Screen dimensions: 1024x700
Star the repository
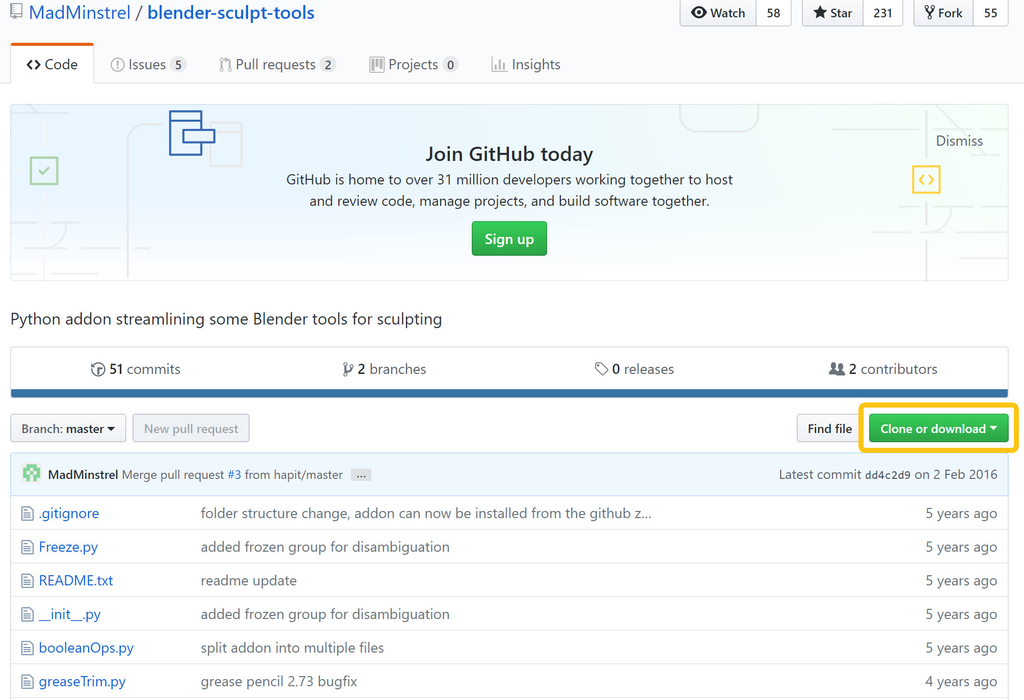pos(833,13)
